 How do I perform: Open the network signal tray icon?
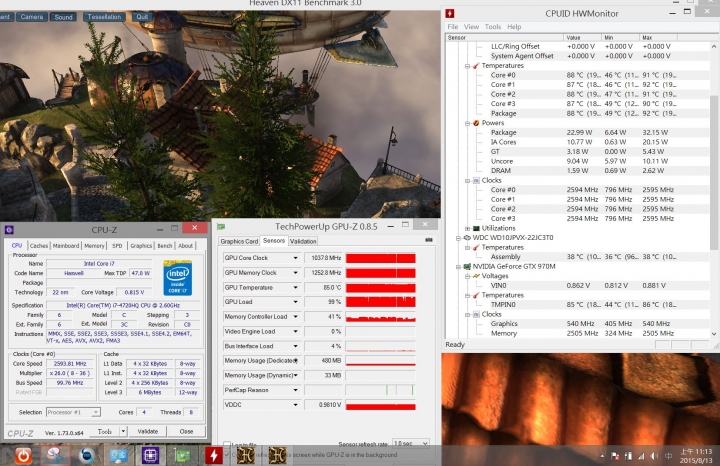(x=641, y=456)
